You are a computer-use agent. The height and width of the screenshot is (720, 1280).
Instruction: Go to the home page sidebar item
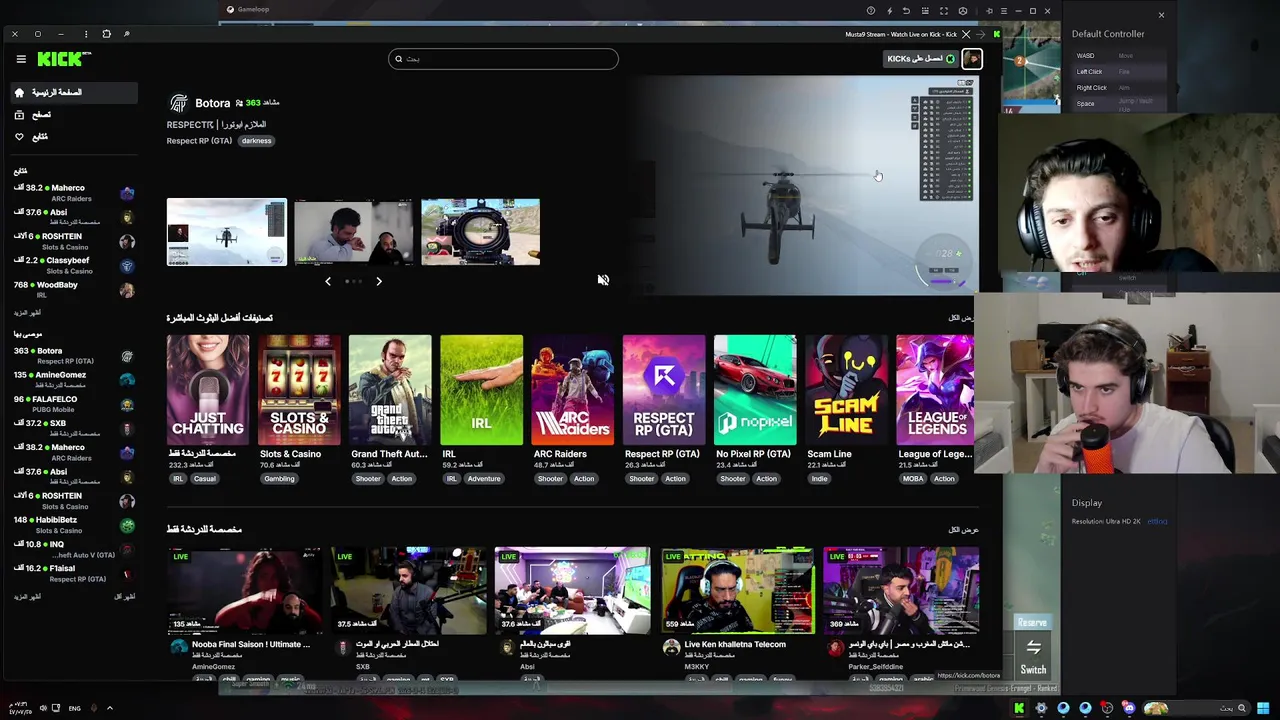75,92
